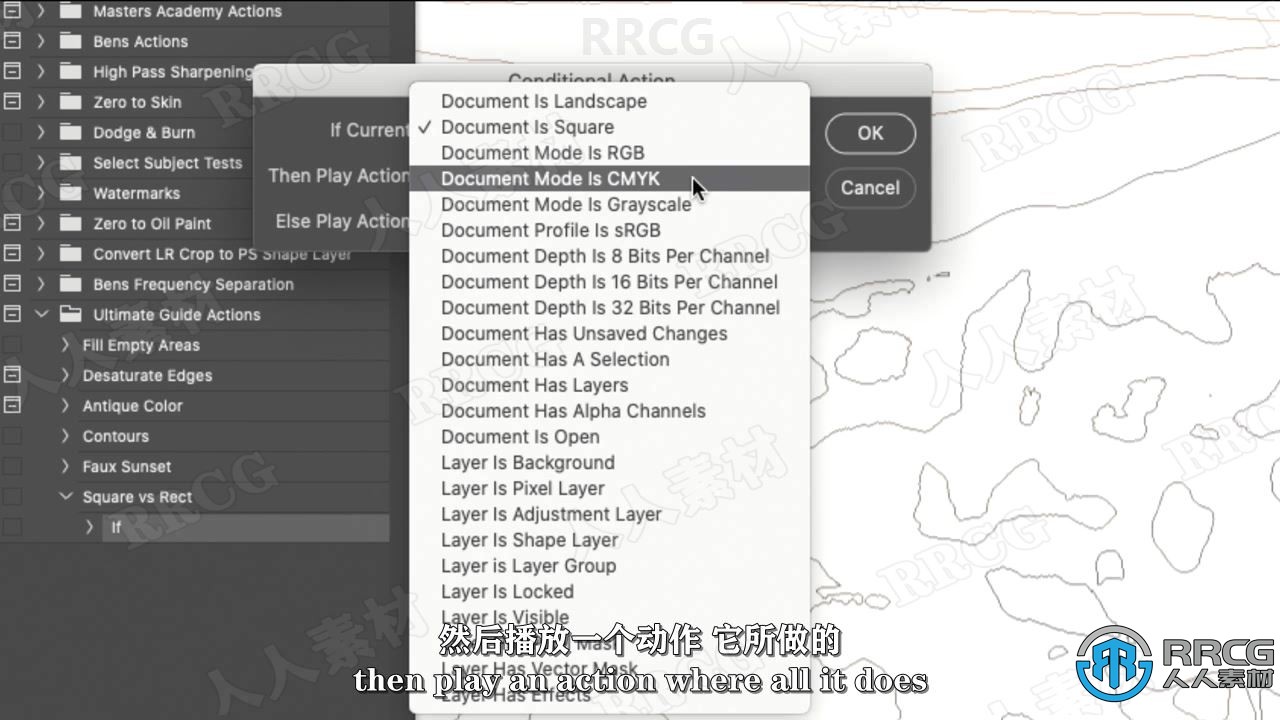Choose Layer Is Locked

point(609,592)
